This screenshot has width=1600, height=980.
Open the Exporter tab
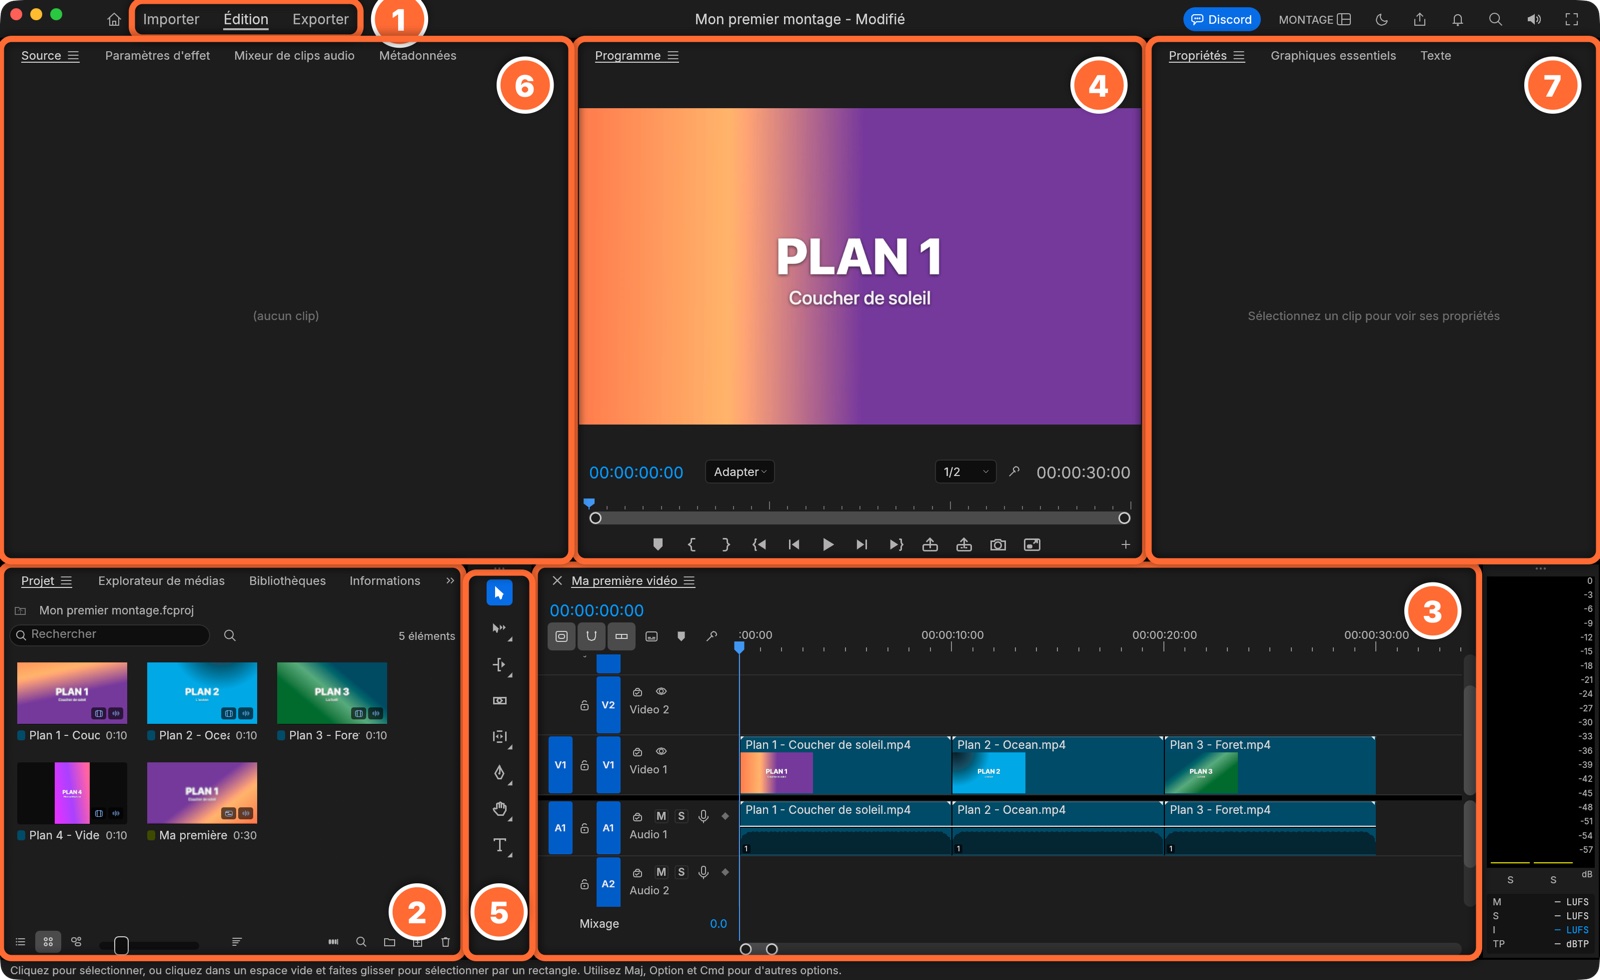[x=320, y=19]
